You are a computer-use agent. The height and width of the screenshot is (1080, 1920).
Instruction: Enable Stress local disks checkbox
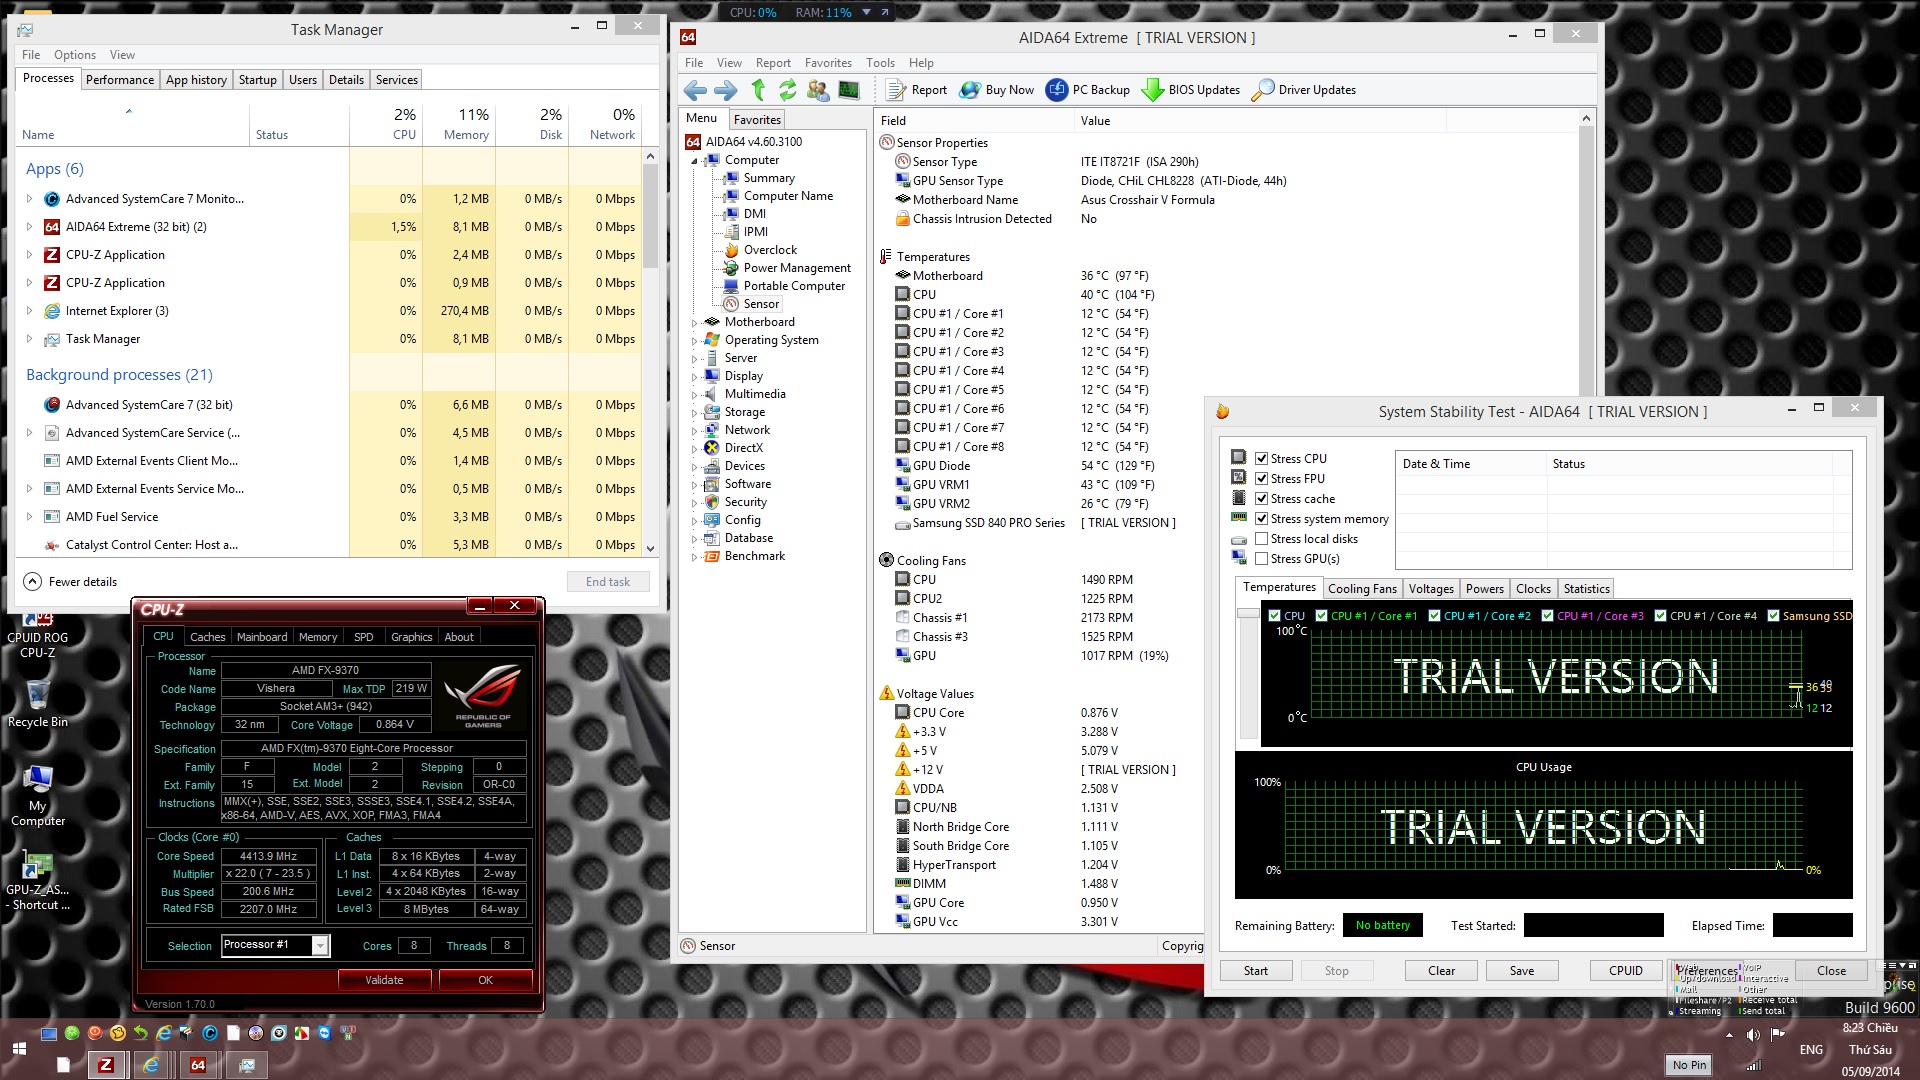tap(1262, 539)
